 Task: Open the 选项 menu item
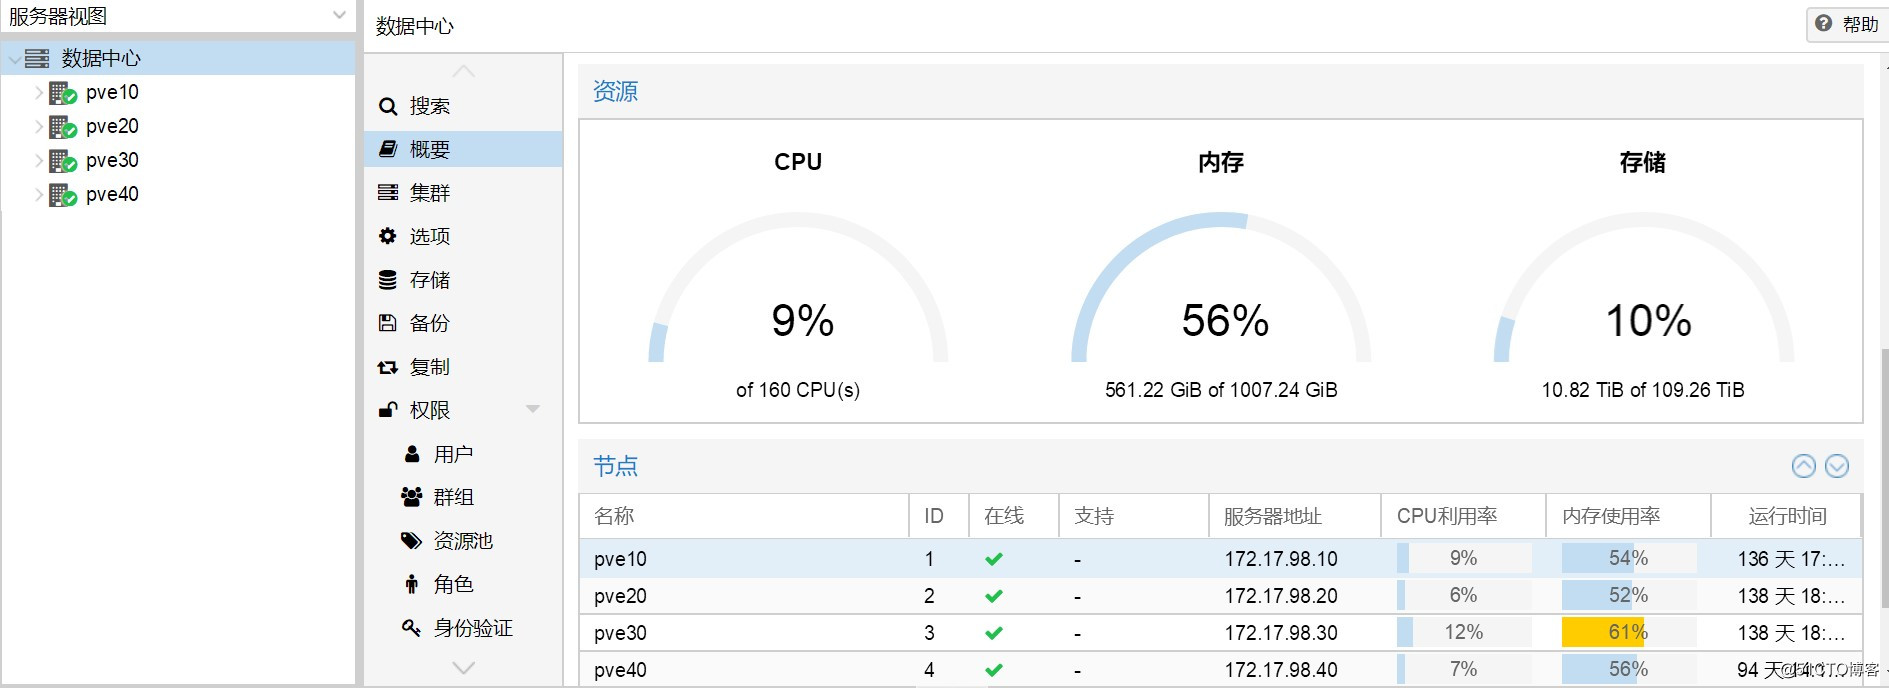pos(464,236)
